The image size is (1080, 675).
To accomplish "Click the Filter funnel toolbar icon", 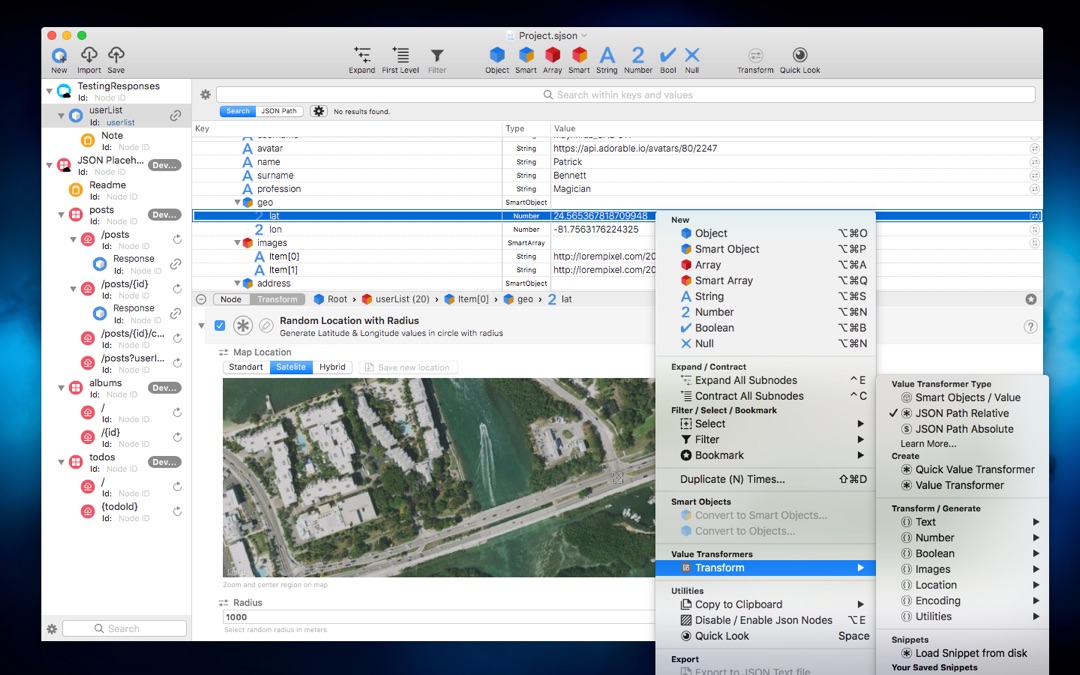I will [437, 55].
